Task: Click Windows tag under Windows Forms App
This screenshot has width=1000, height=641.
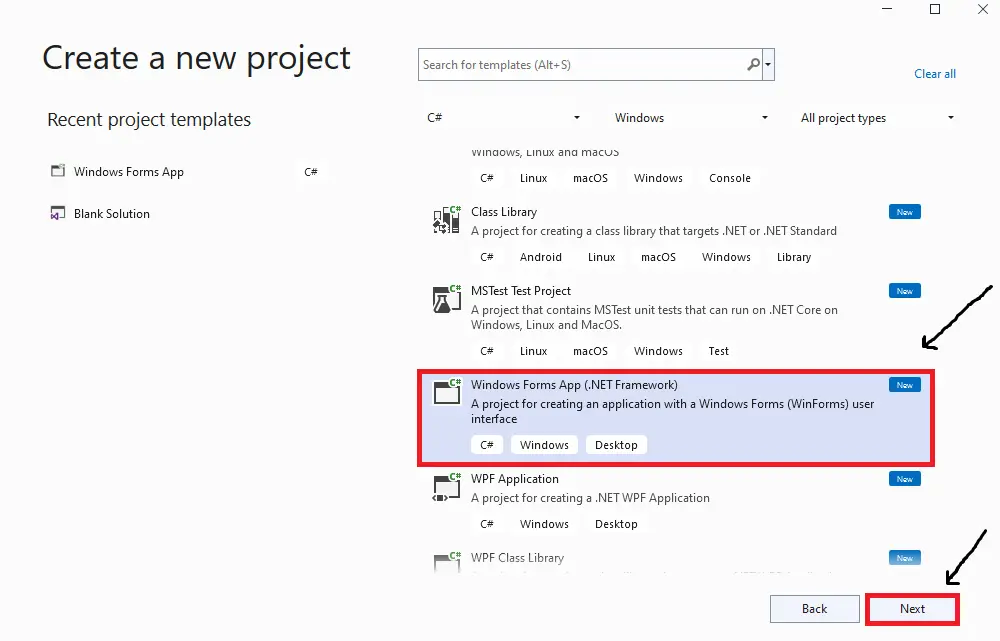Action: pos(544,445)
